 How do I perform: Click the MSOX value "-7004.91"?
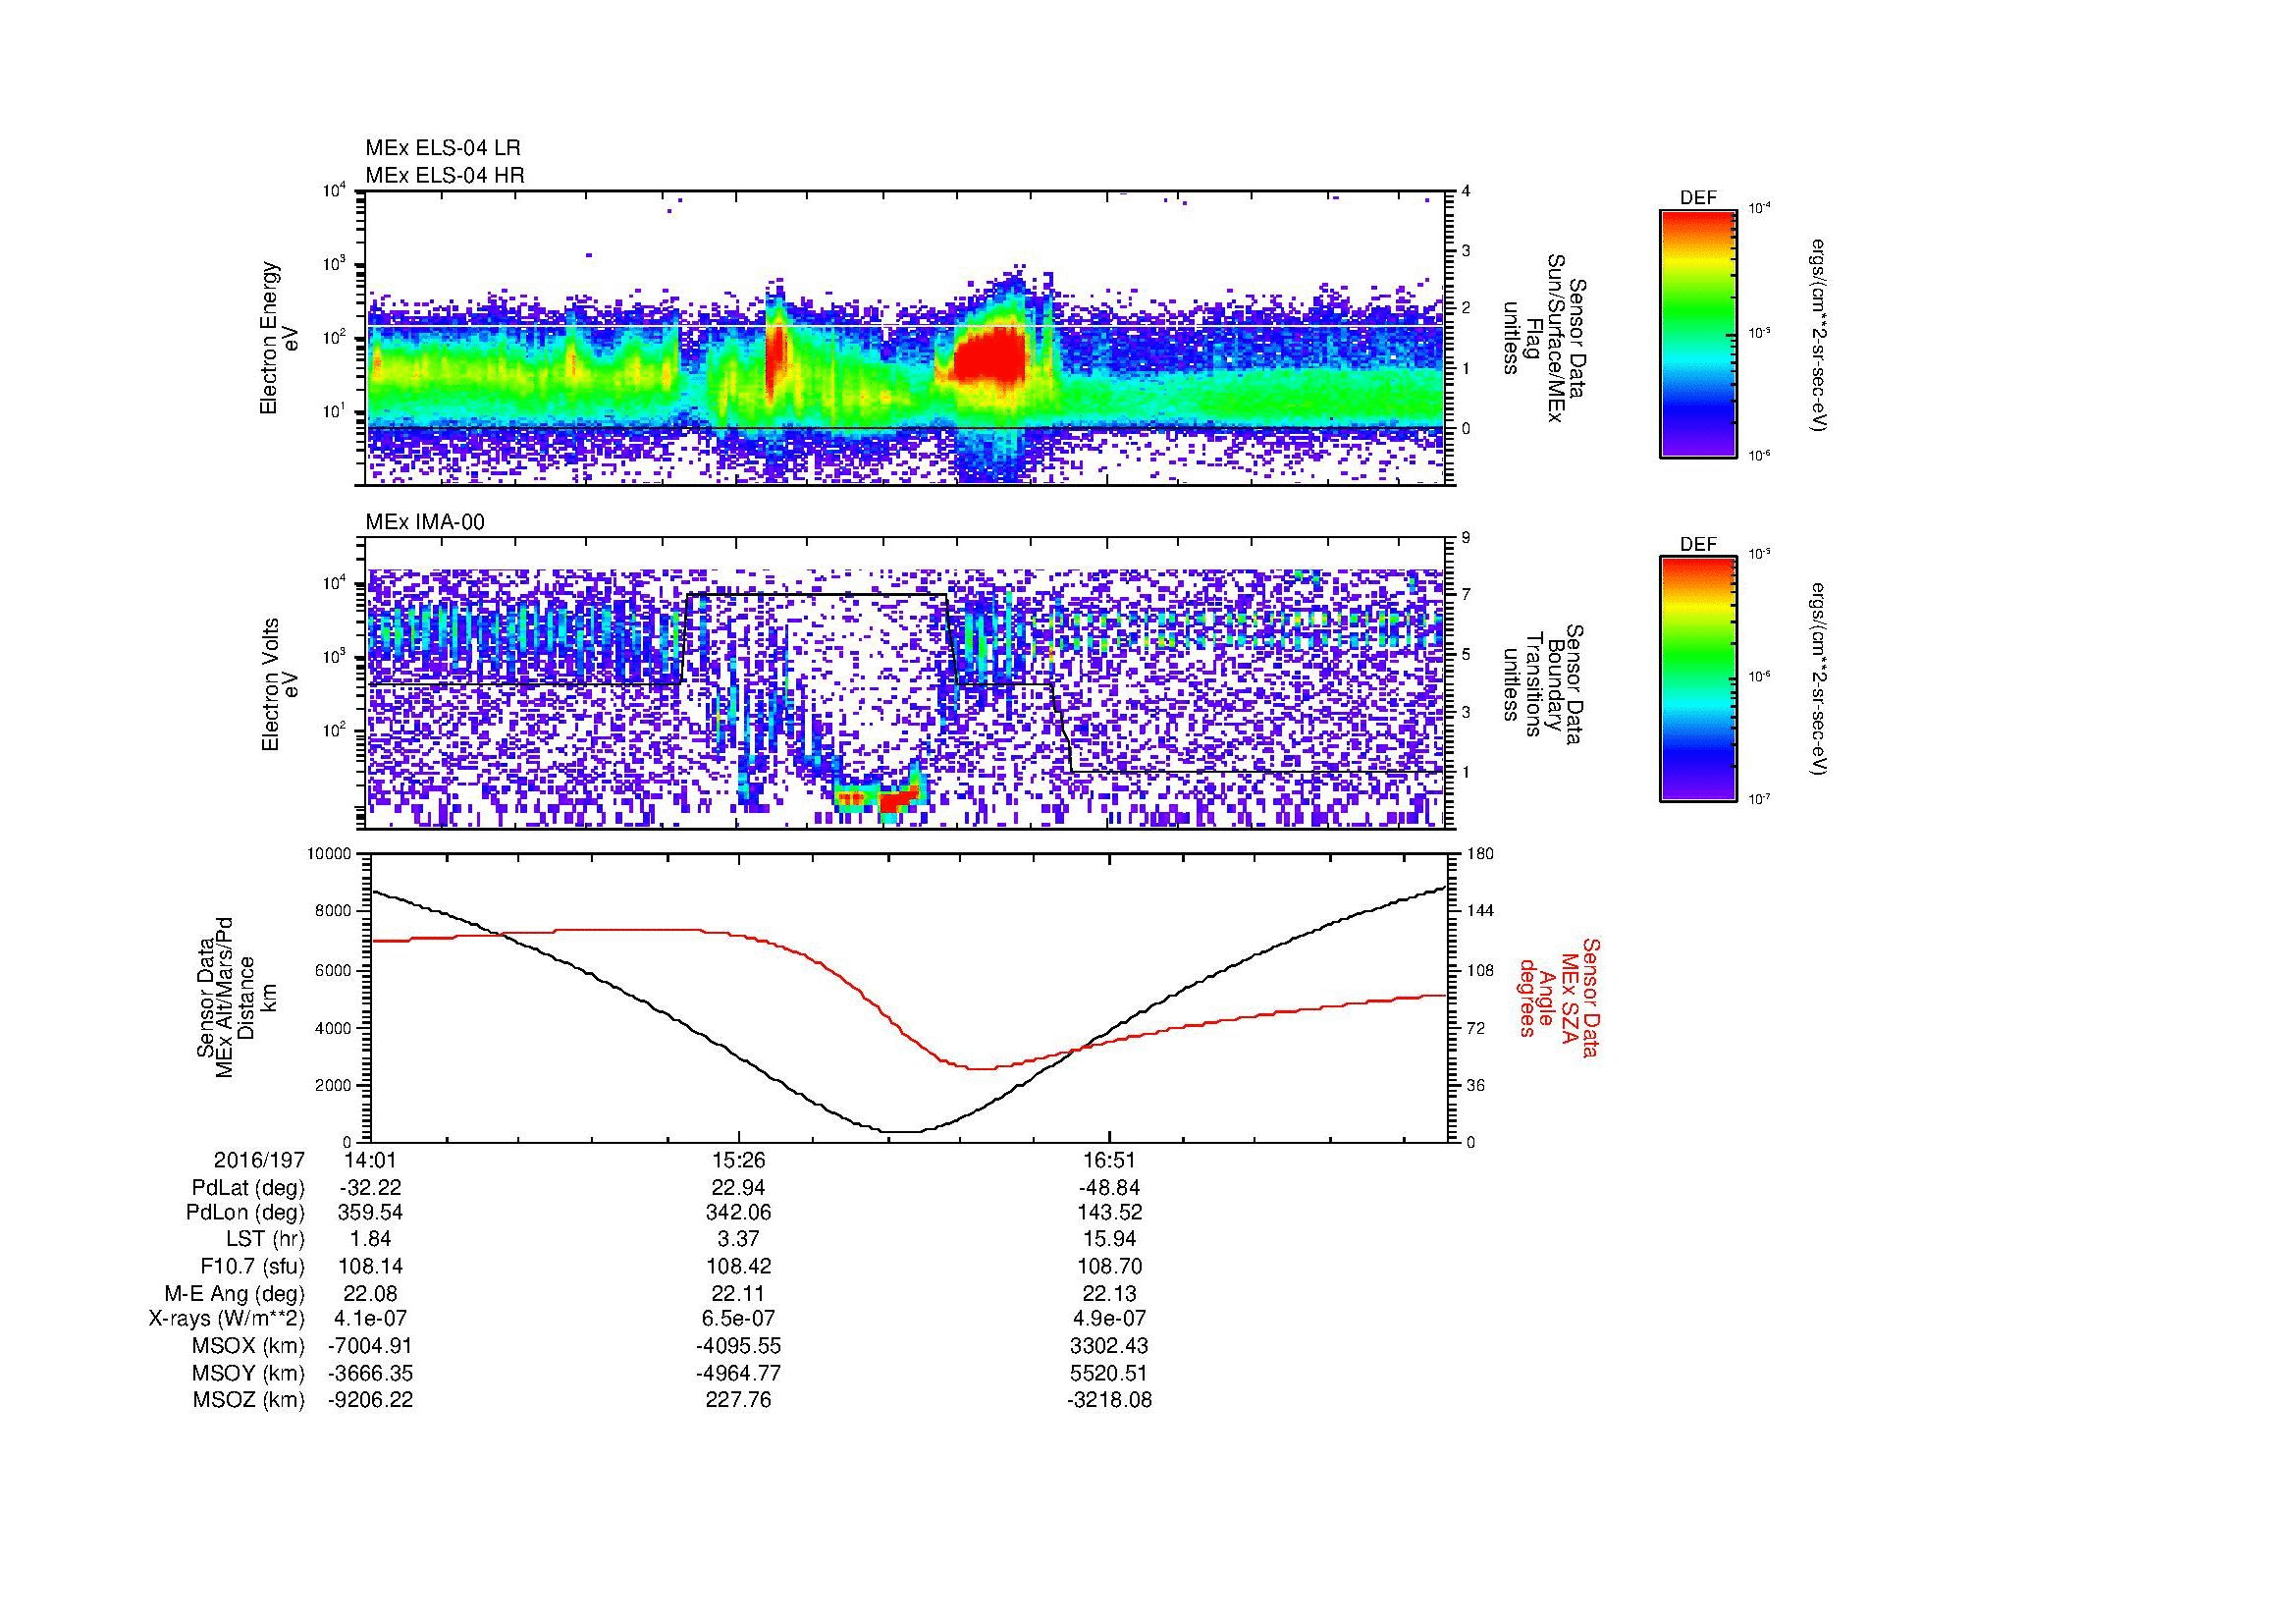pyautogui.click(x=370, y=1346)
